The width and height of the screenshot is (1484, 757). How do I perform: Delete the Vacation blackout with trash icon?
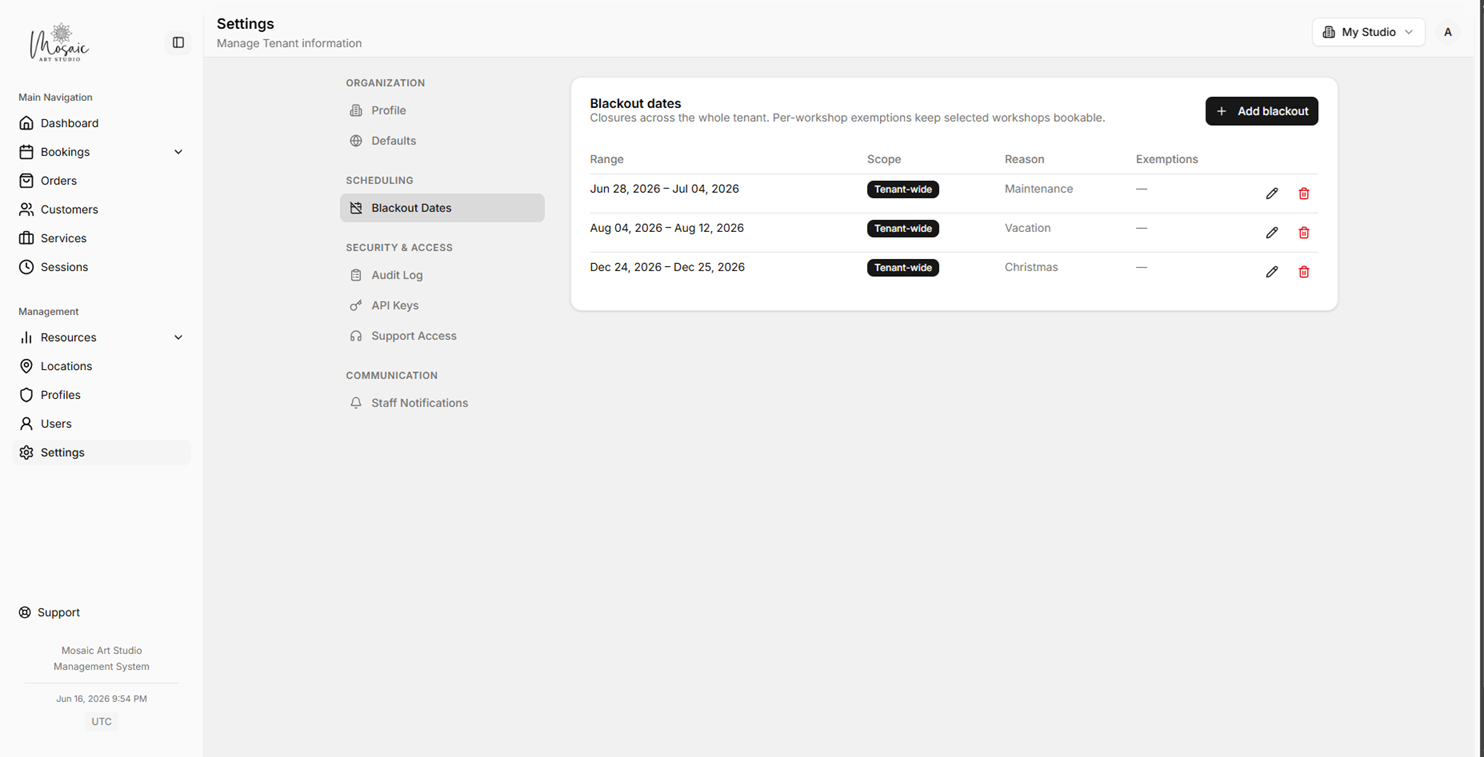coord(1304,232)
